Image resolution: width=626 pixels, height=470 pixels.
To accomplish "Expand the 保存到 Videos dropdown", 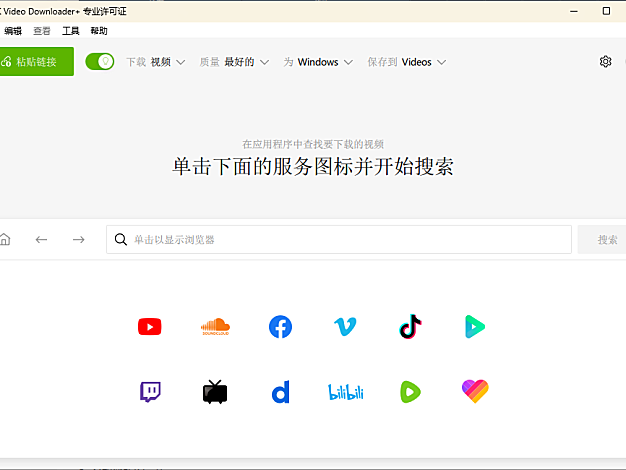I will tap(406, 62).
